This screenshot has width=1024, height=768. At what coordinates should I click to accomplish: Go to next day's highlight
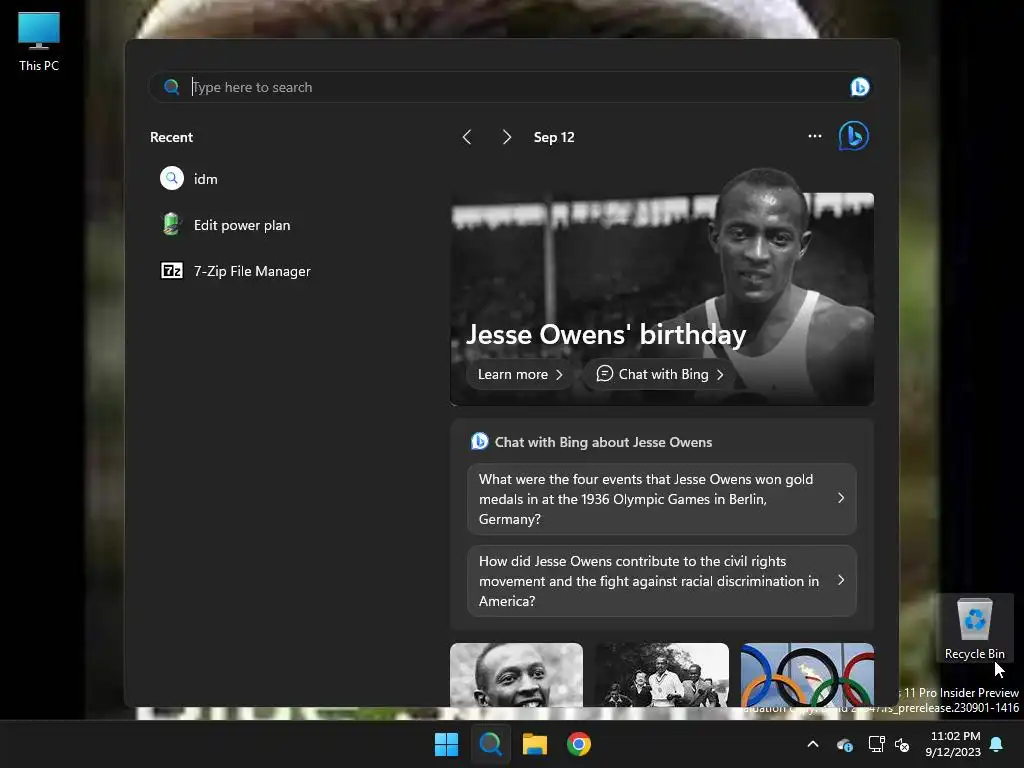tap(507, 137)
